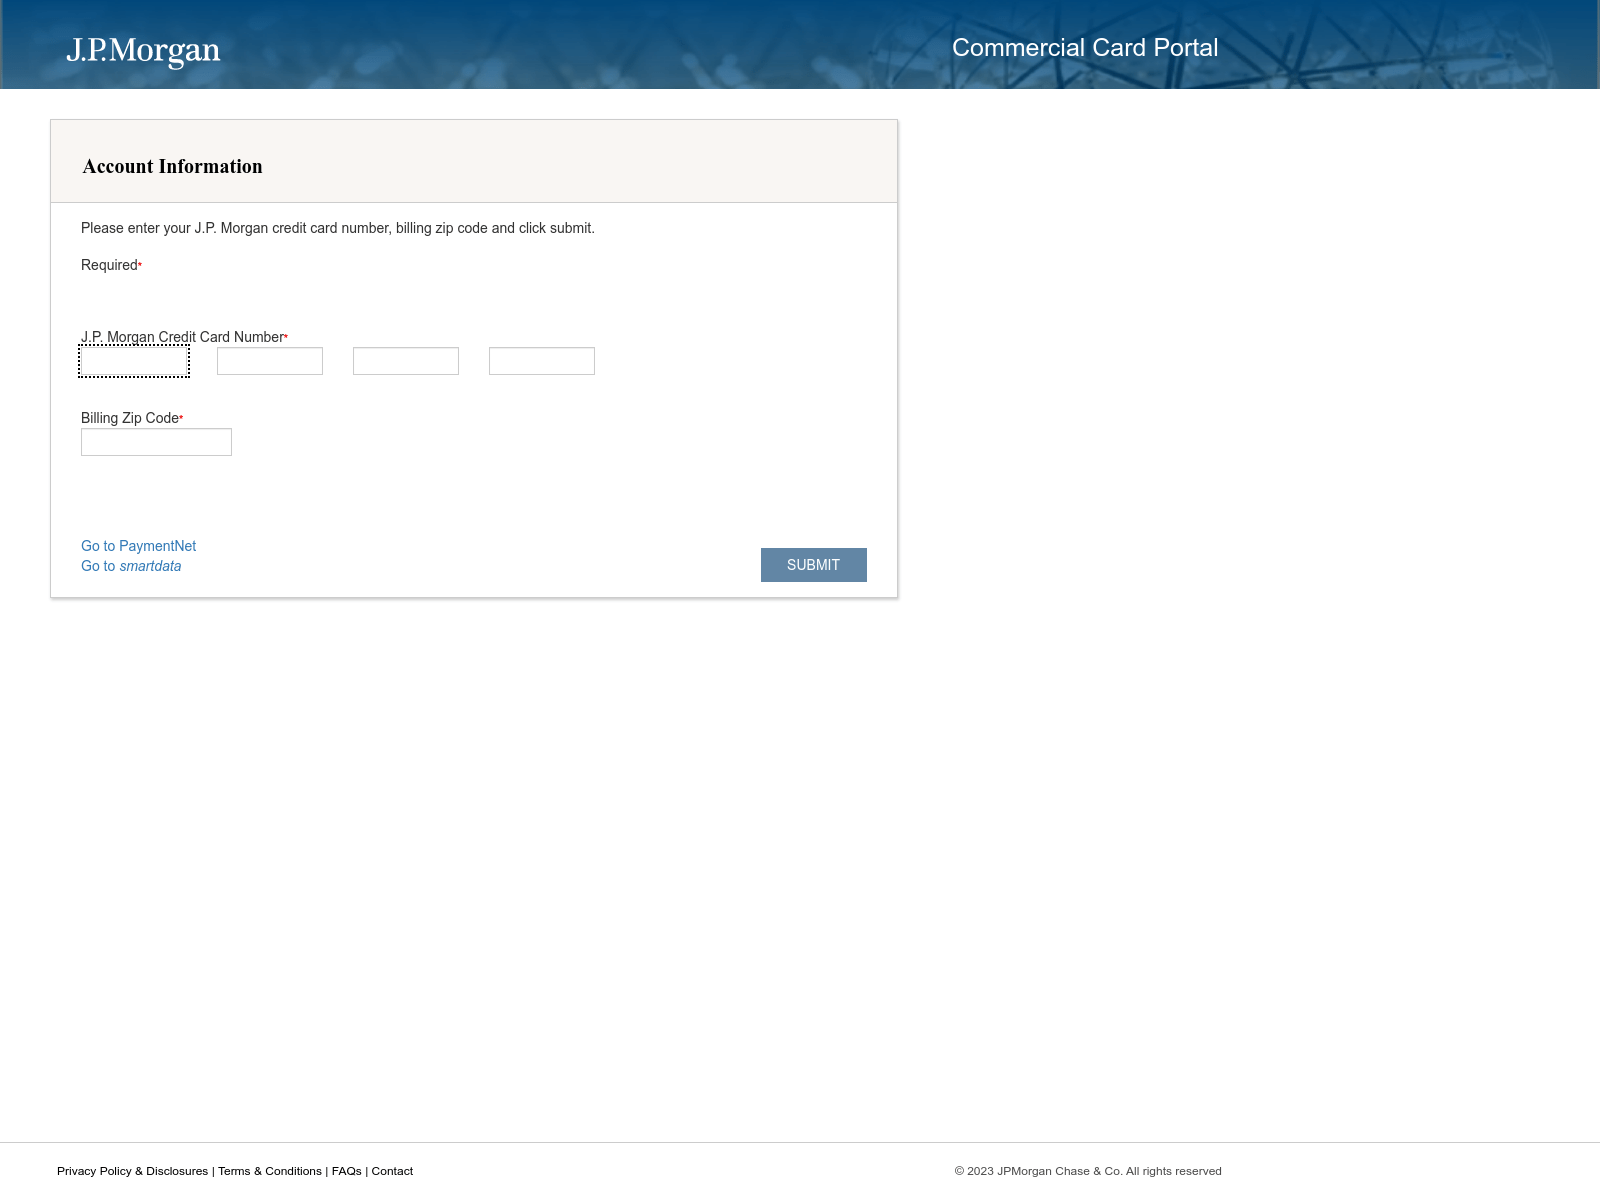Click the J.P.Morgan logo in header

[x=143, y=50]
